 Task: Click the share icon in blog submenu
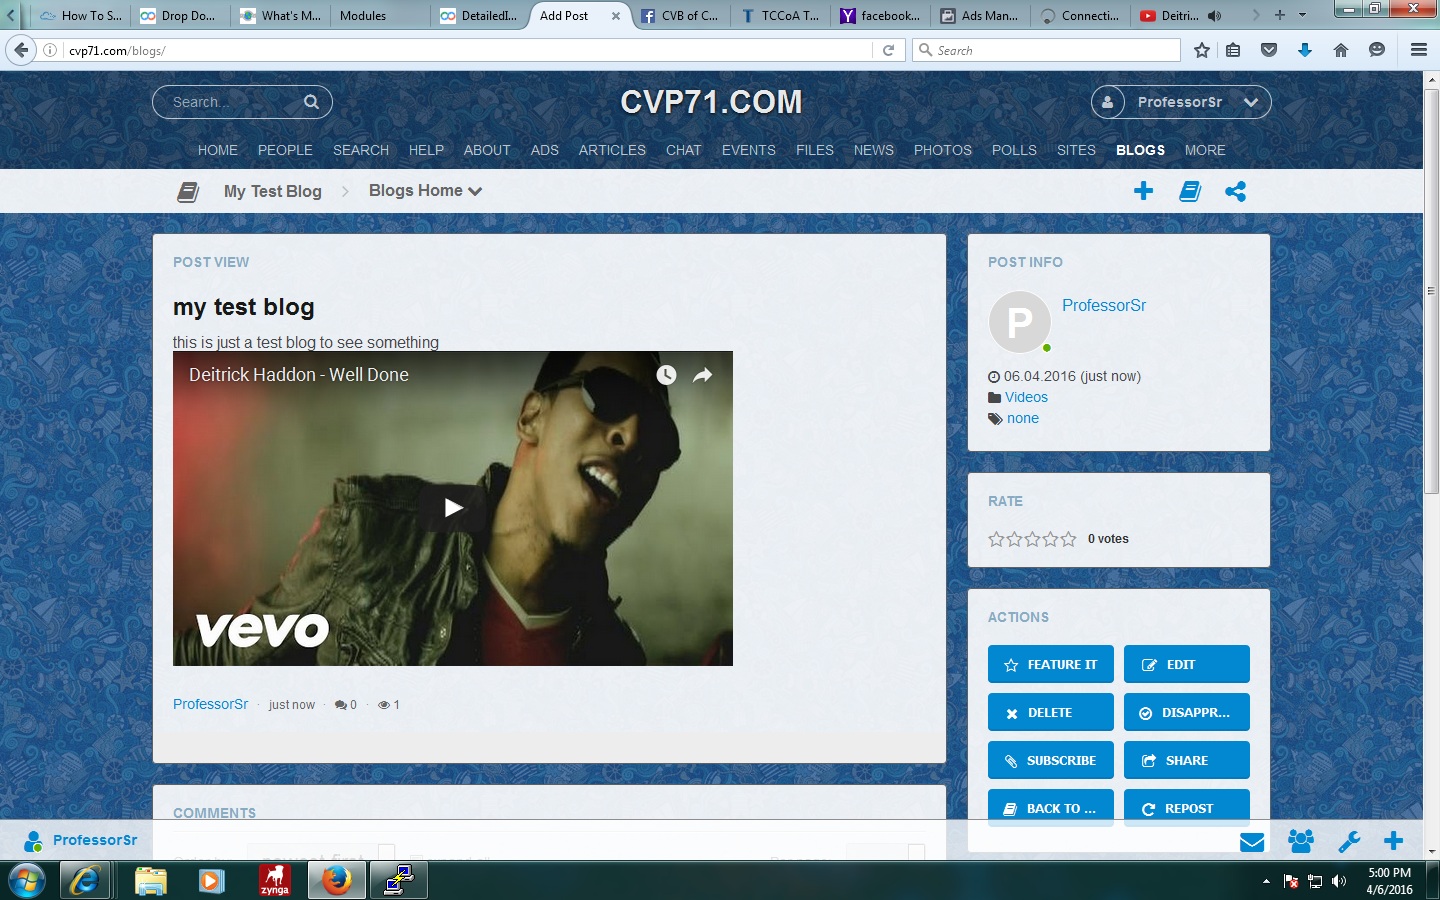pyautogui.click(x=1235, y=191)
